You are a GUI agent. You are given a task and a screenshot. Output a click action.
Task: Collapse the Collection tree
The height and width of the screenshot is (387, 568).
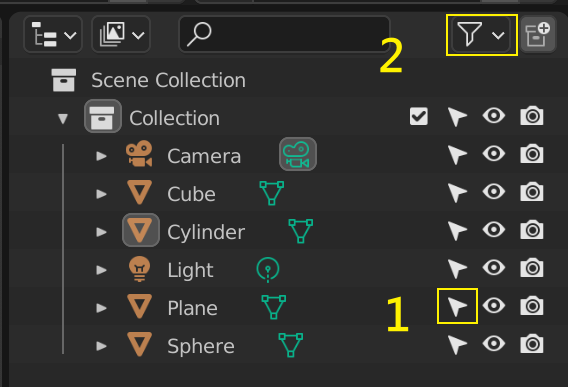coord(63,118)
